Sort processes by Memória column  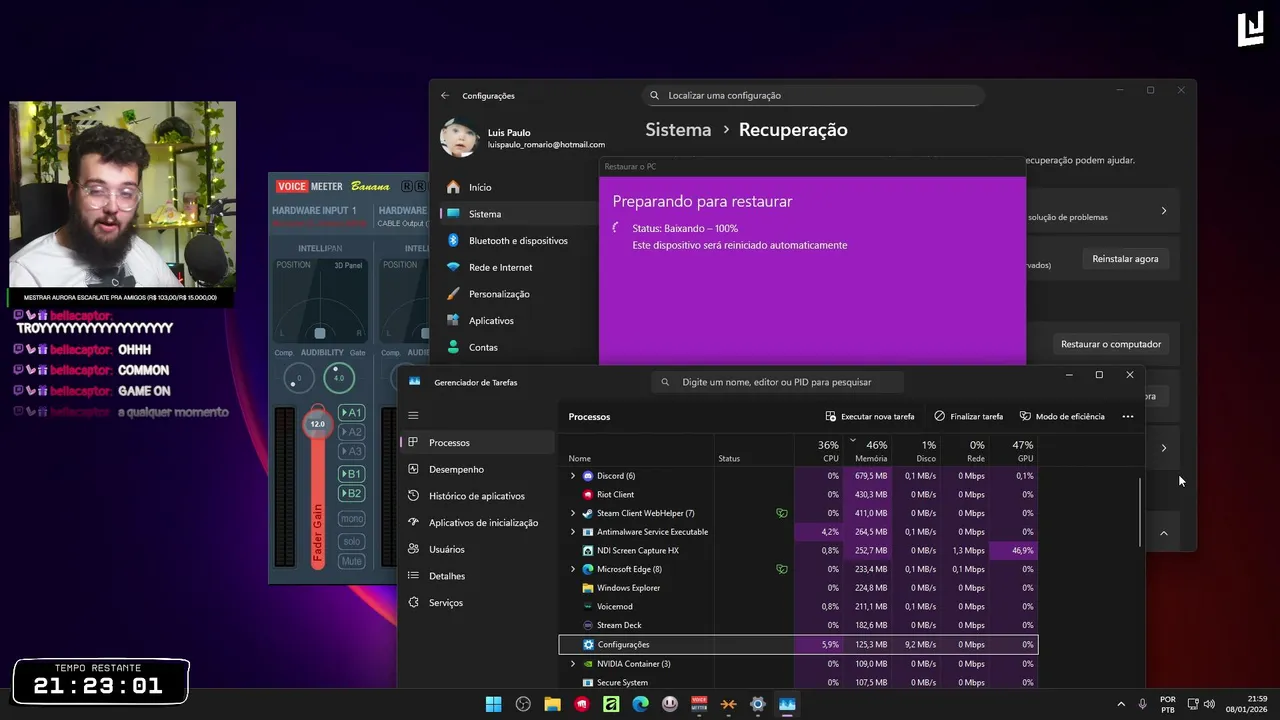tap(870, 451)
